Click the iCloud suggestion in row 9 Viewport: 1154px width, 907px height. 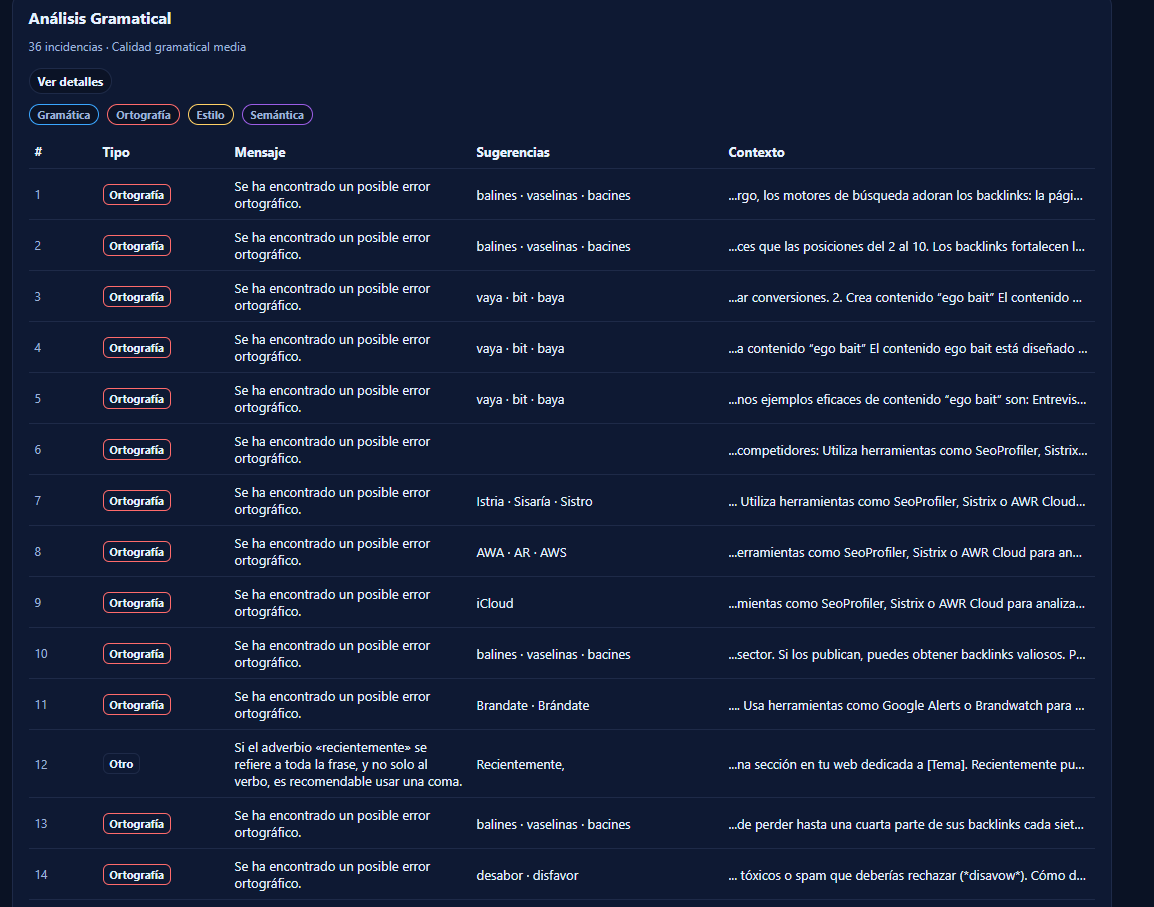coord(495,603)
